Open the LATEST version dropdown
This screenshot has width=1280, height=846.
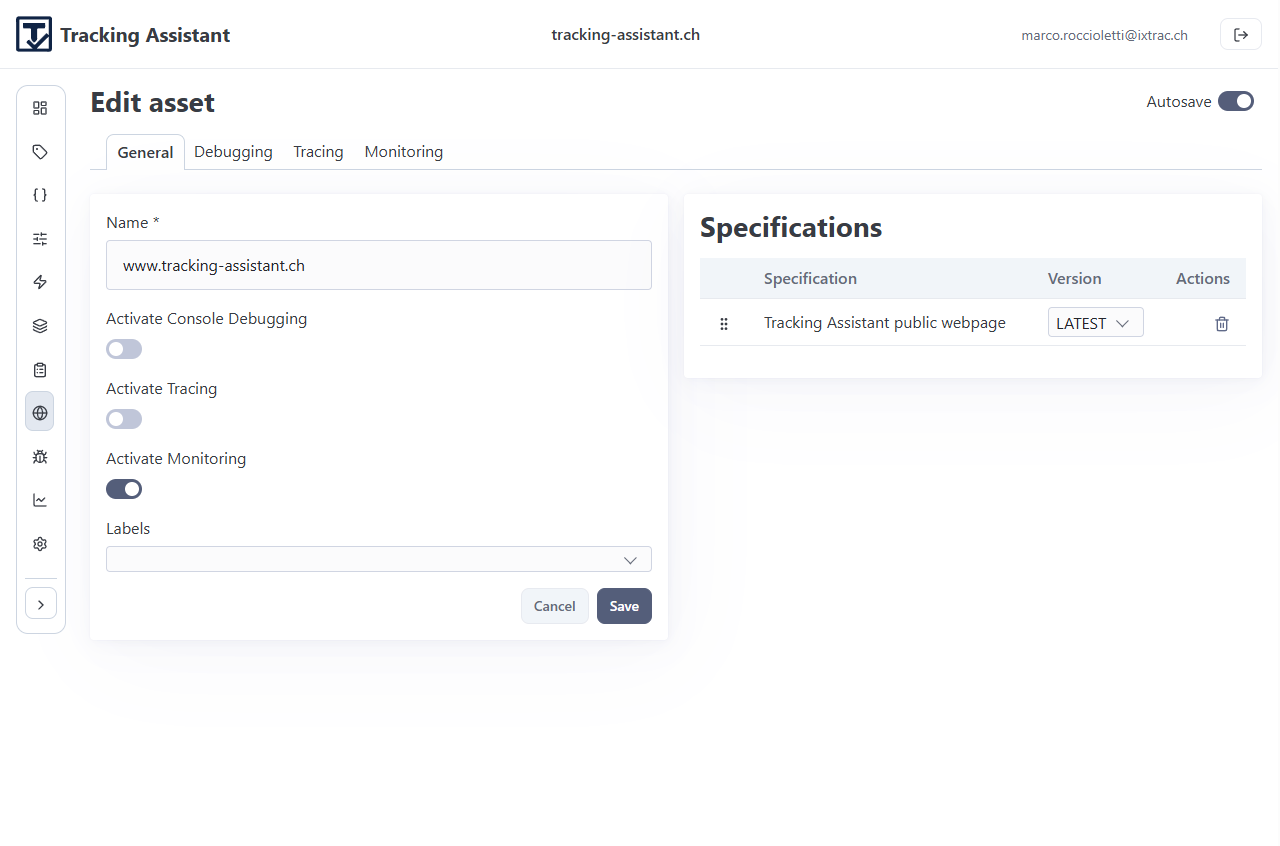point(1095,323)
